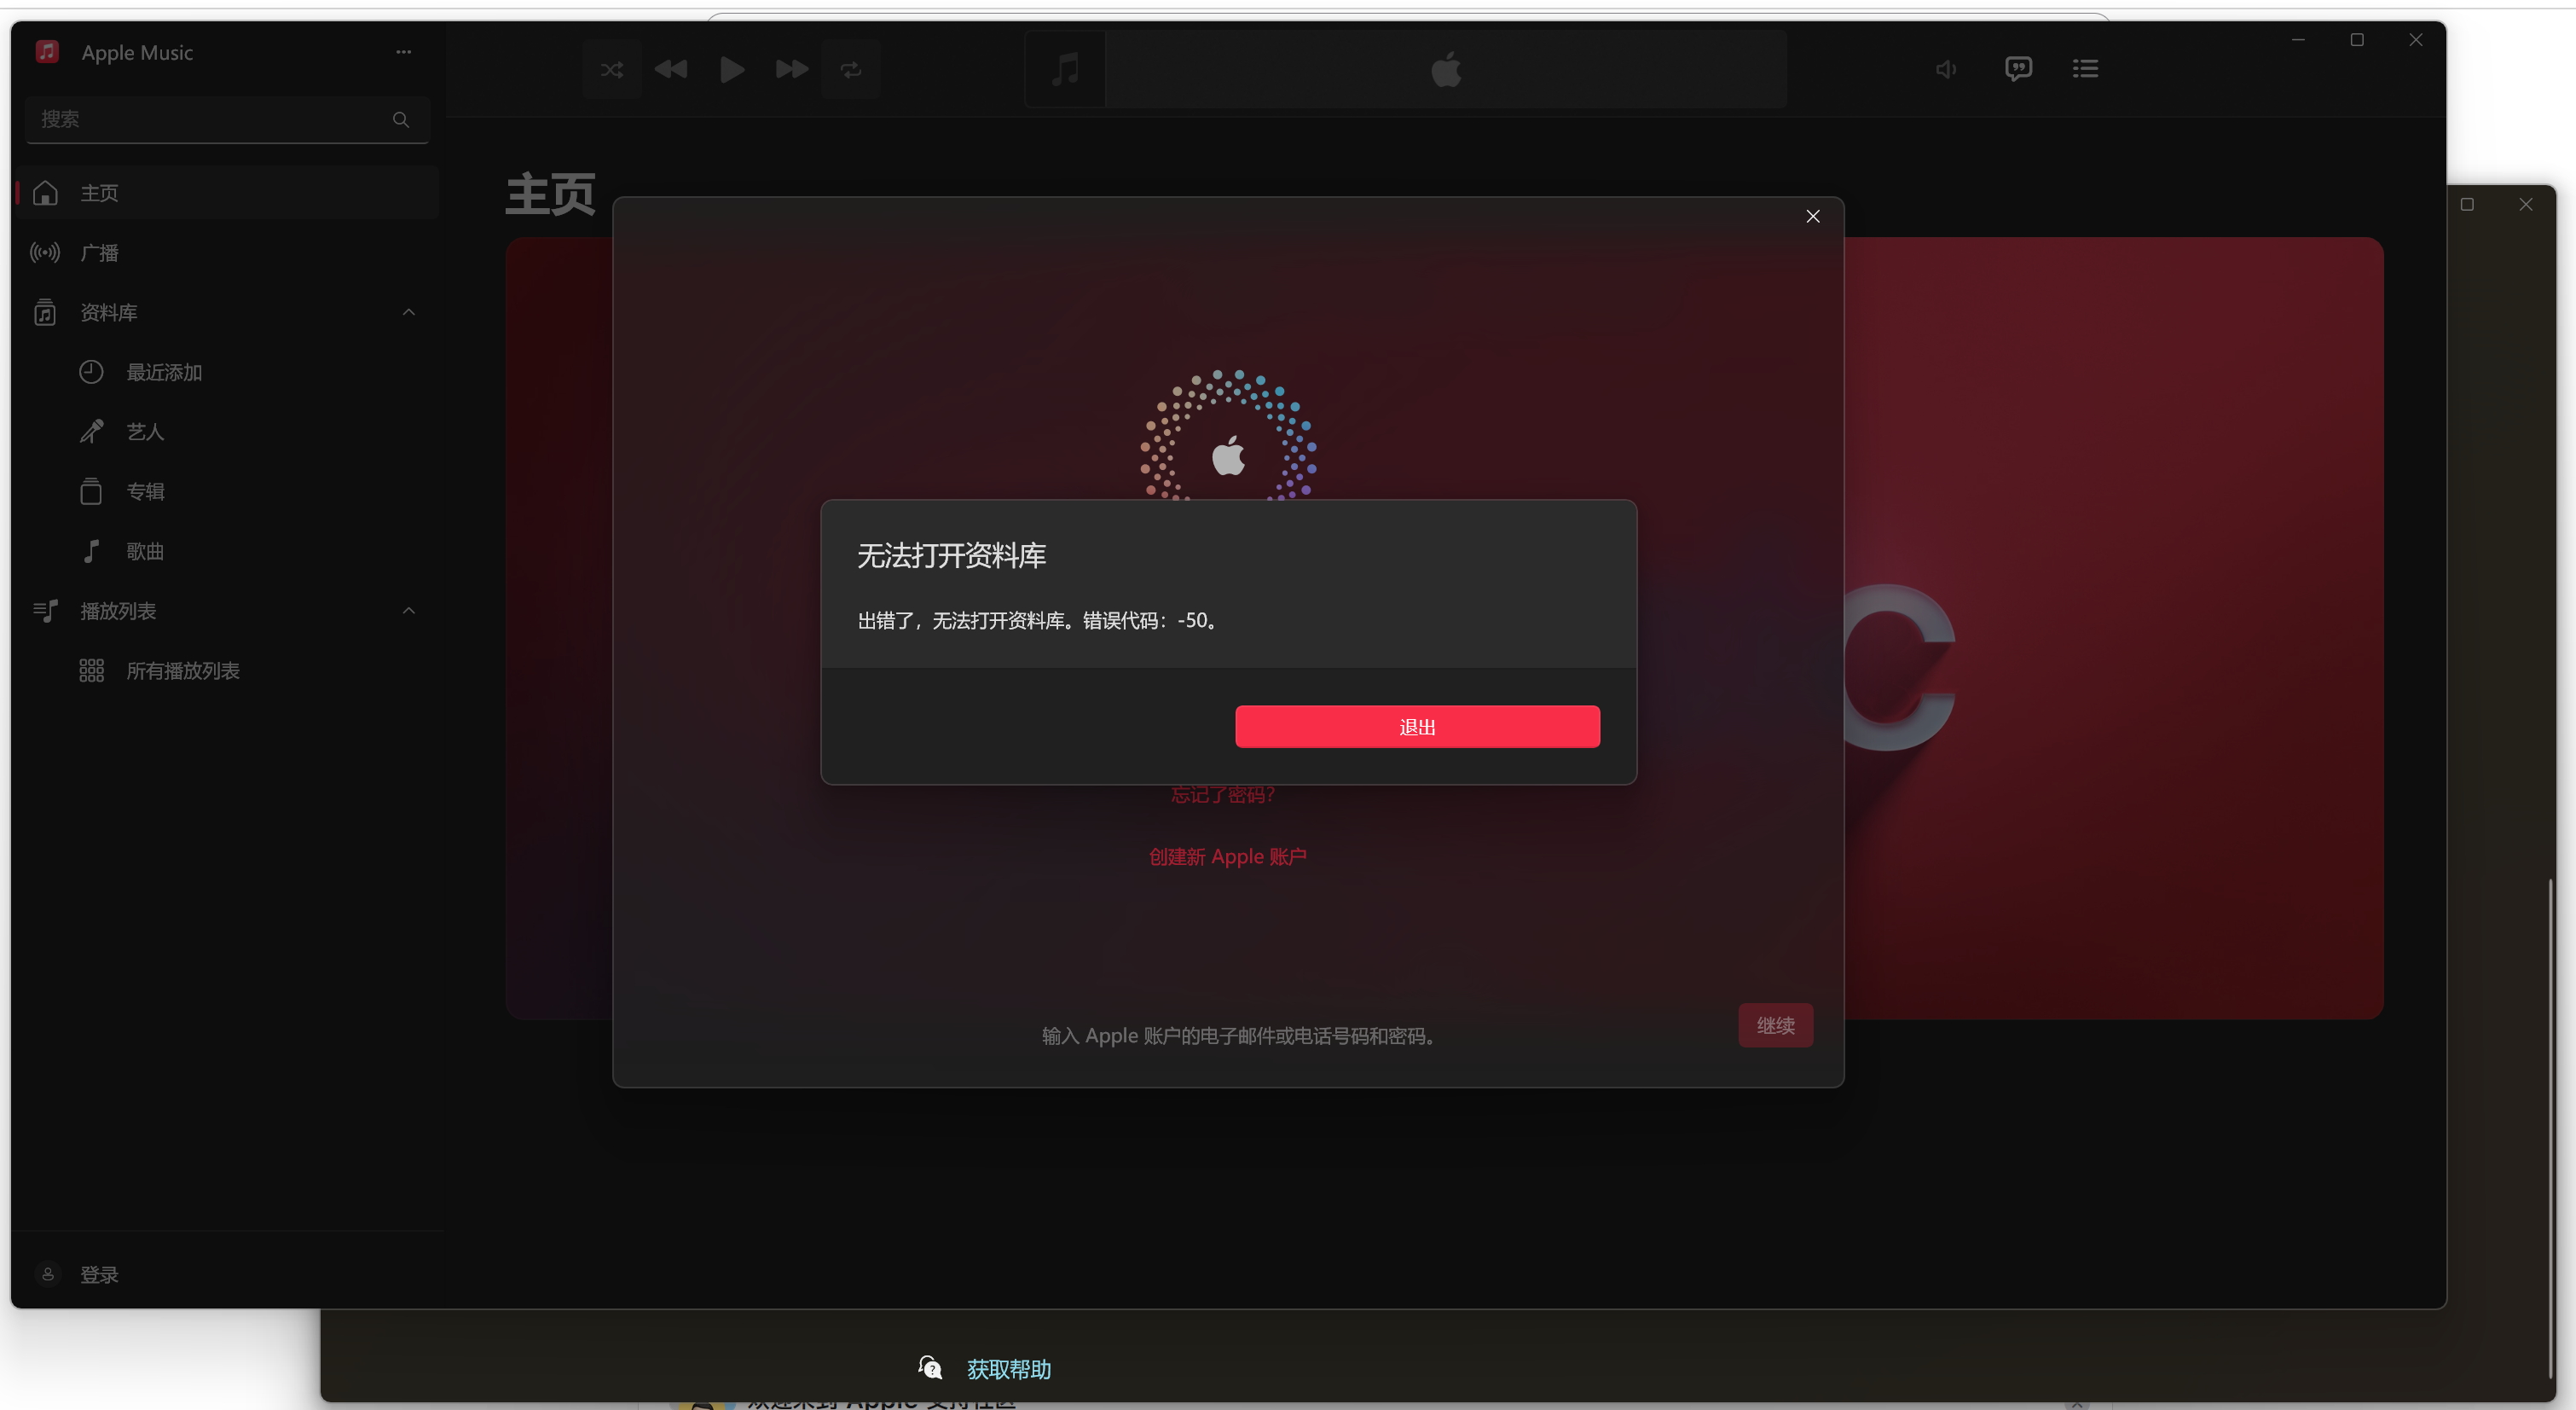
Task: Open 最近添加 in the library
Action: 164,372
